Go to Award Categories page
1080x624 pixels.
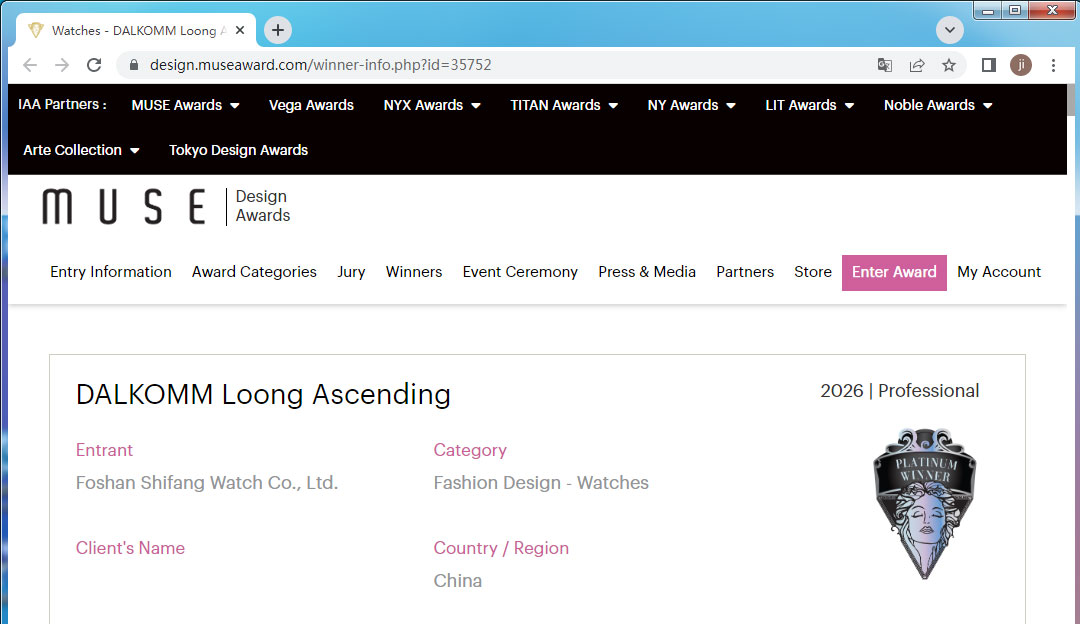pos(254,272)
